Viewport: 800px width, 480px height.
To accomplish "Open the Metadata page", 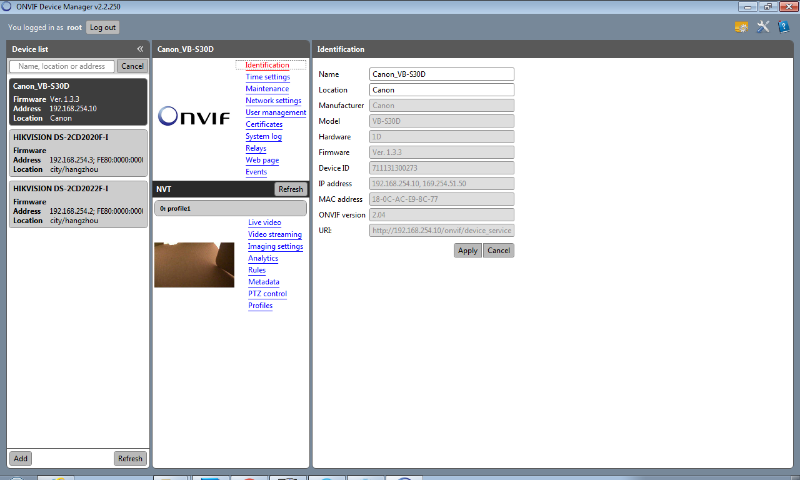I will click(x=264, y=282).
